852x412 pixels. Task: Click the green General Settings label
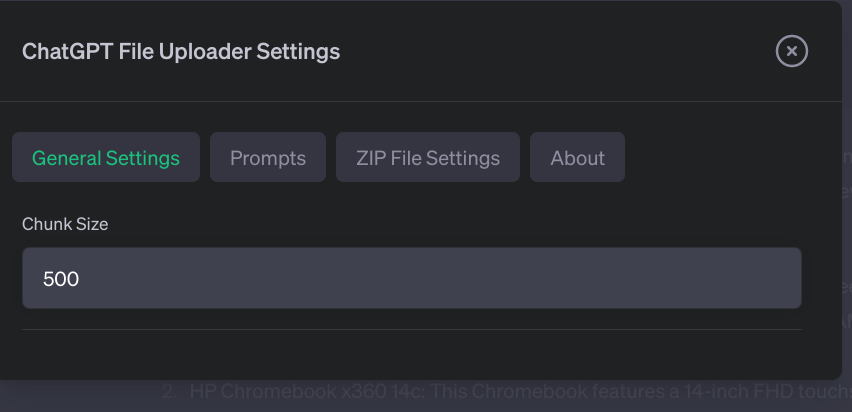(106, 158)
